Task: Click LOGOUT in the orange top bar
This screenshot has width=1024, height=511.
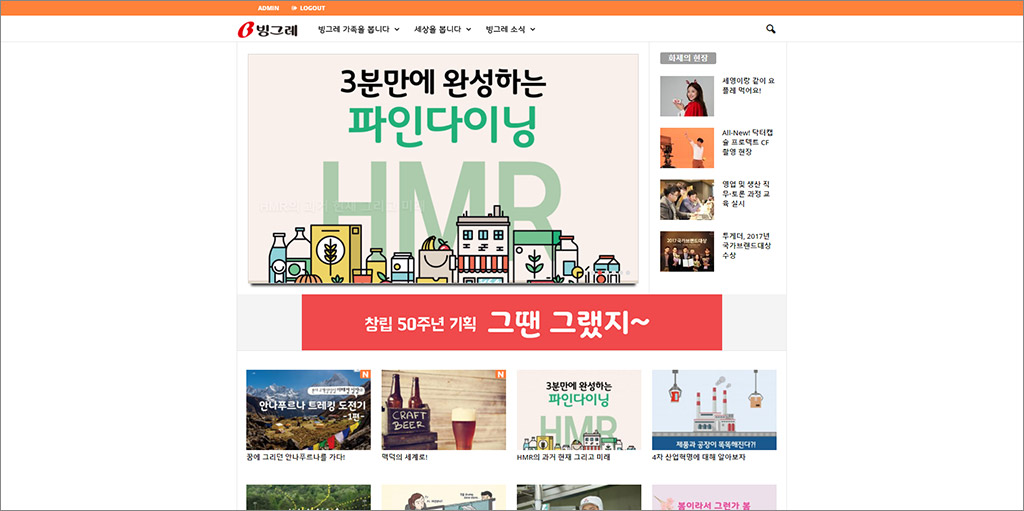Action: point(308,8)
